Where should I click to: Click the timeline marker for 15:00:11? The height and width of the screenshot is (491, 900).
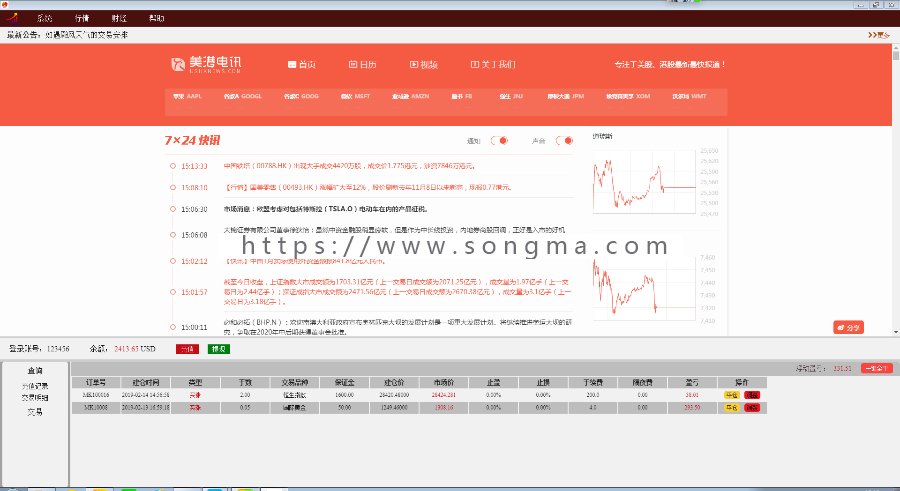click(173, 327)
